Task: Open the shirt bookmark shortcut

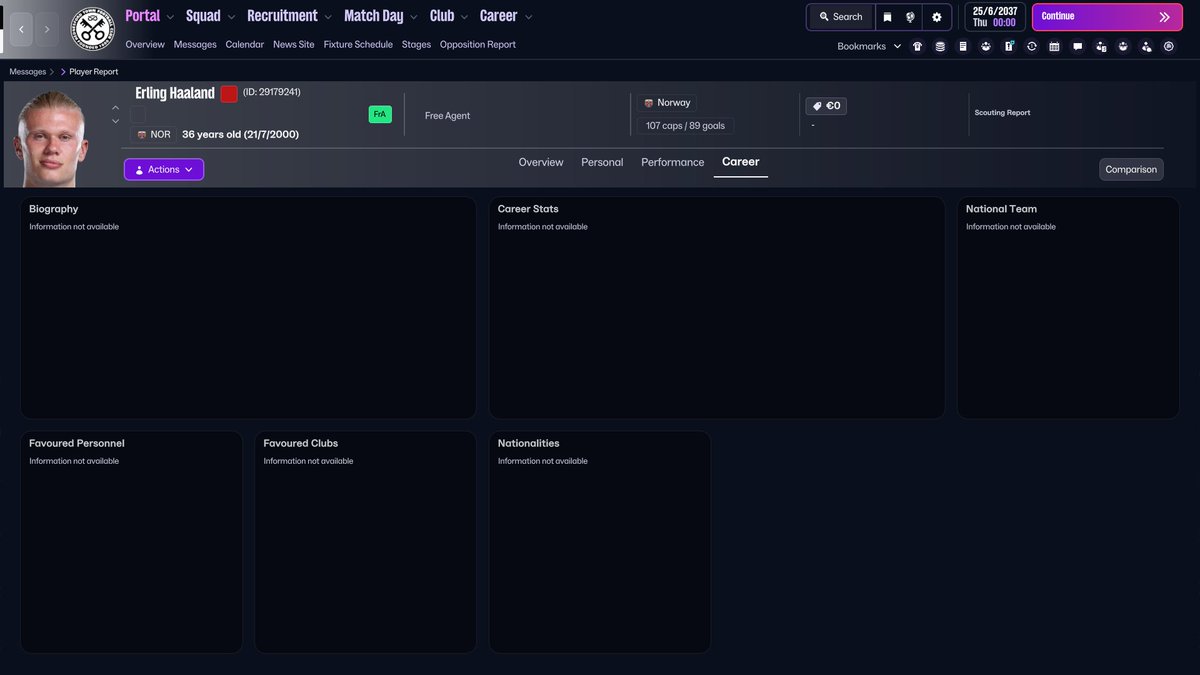Action: (x=917, y=46)
